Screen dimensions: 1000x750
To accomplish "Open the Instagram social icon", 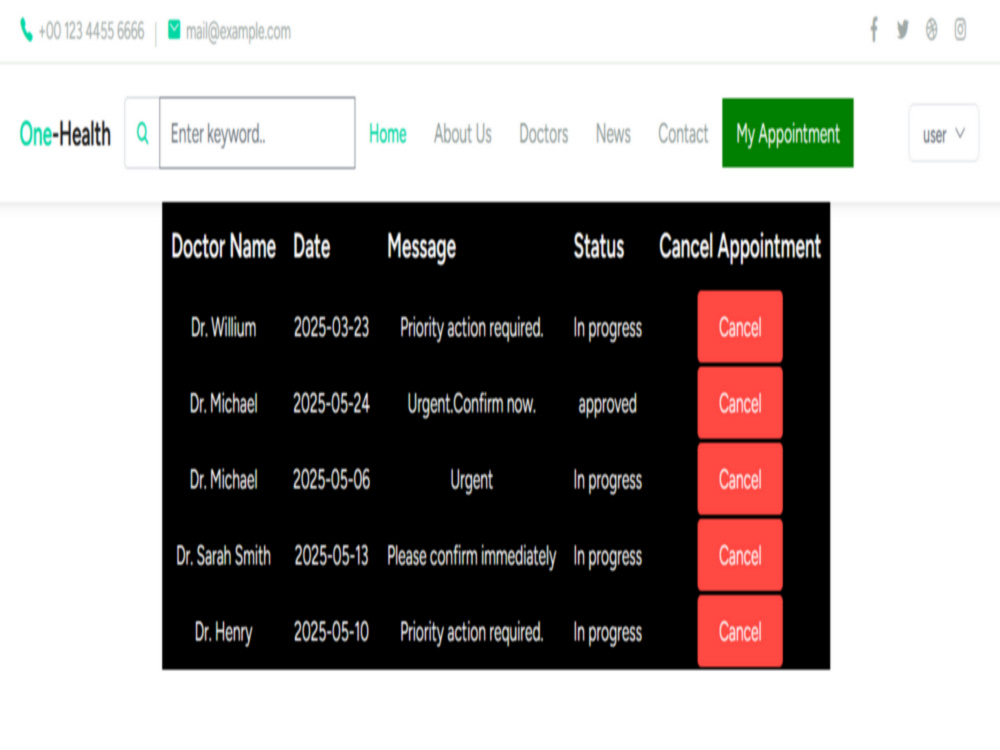I will (960, 29).
